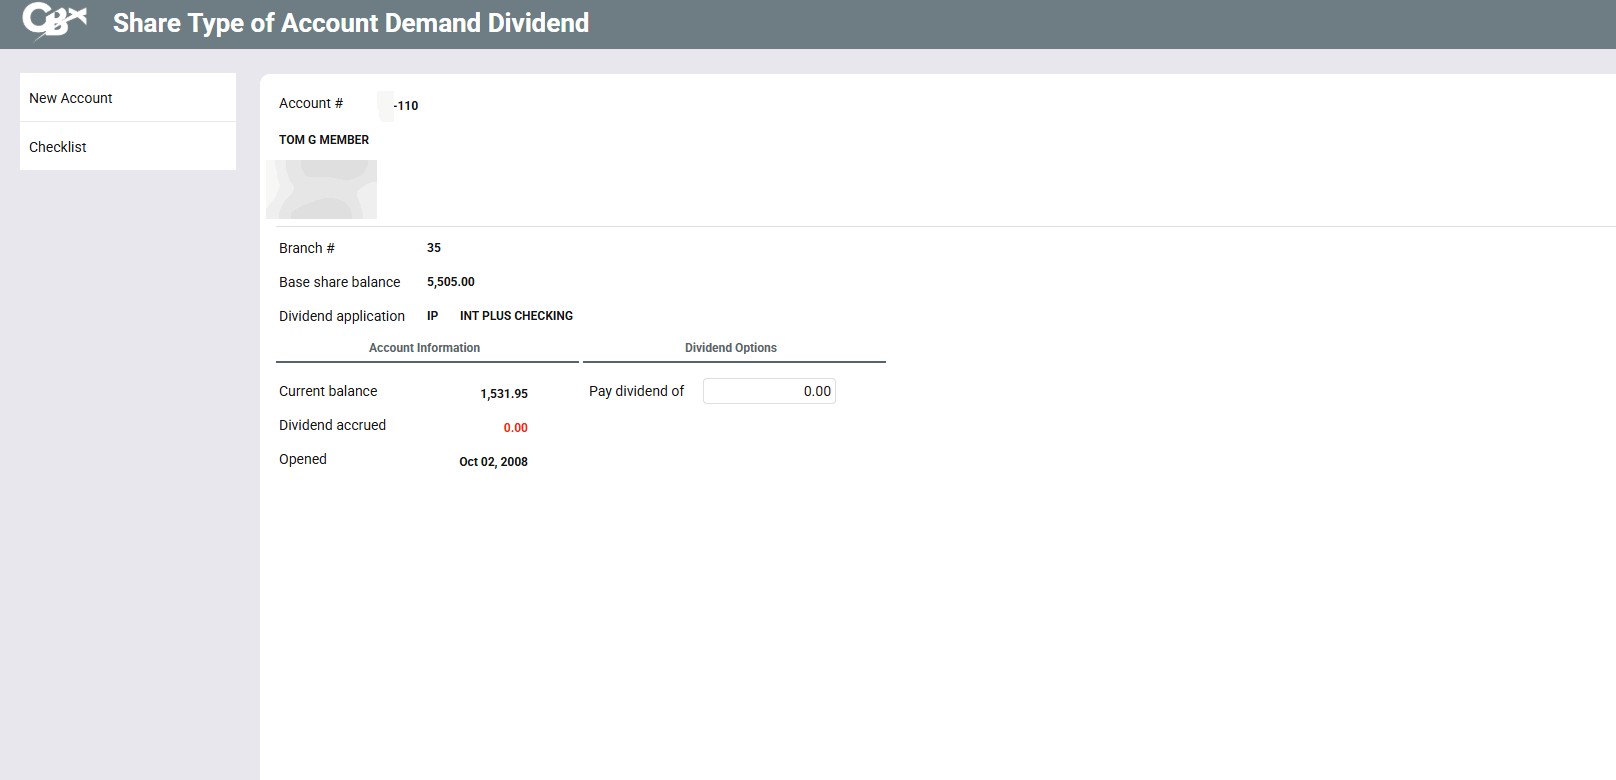Select the Dividend Options section header
The image size is (1616, 780).
pyautogui.click(x=730, y=348)
